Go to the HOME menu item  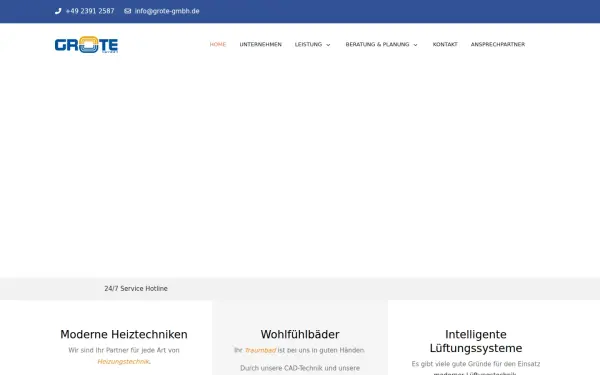[218, 44]
